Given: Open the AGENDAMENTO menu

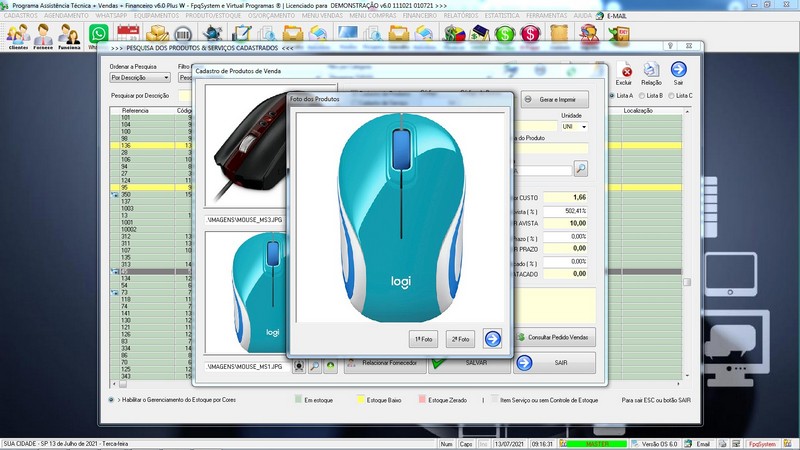Looking at the screenshot, I should (66, 16).
